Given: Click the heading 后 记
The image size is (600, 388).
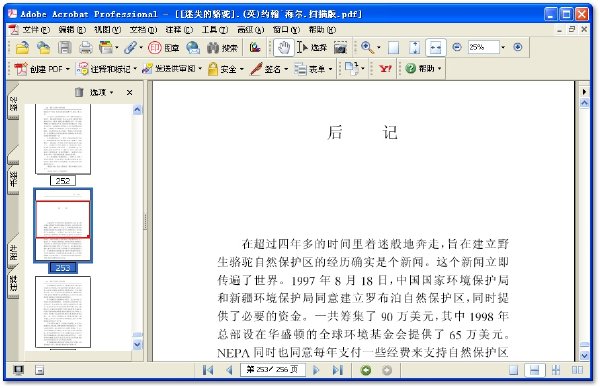Looking at the screenshot, I should [x=362, y=132].
